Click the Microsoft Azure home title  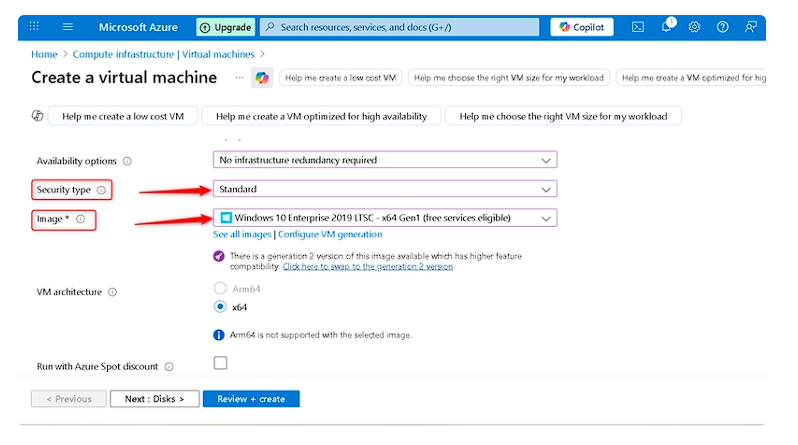coord(138,27)
